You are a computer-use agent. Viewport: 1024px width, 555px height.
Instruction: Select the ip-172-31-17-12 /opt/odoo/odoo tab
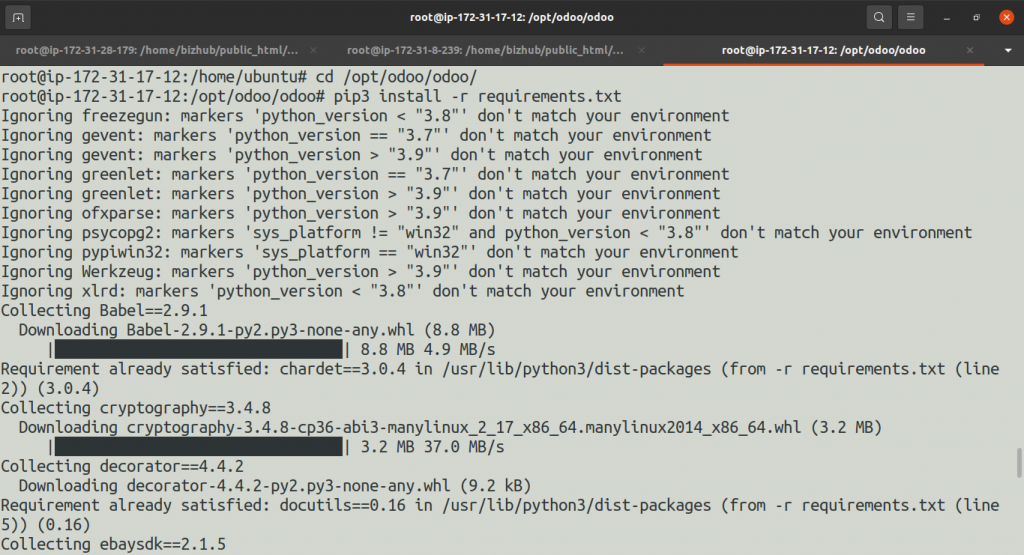(x=823, y=50)
